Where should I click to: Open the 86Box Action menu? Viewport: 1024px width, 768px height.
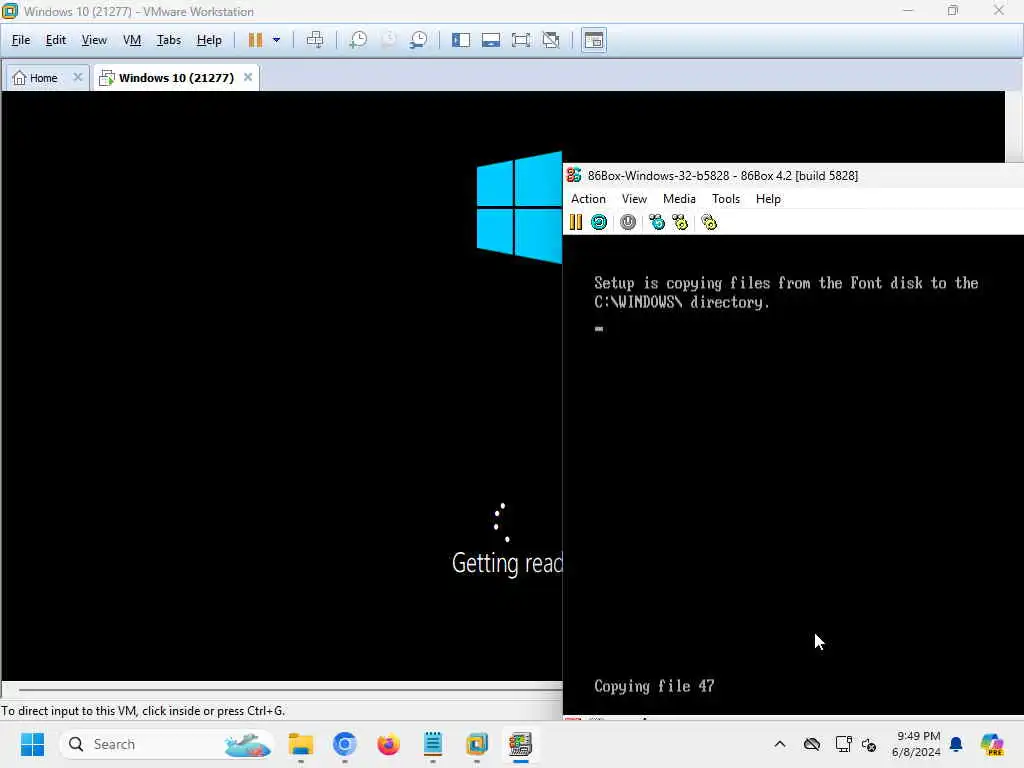(x=588, y=199)
